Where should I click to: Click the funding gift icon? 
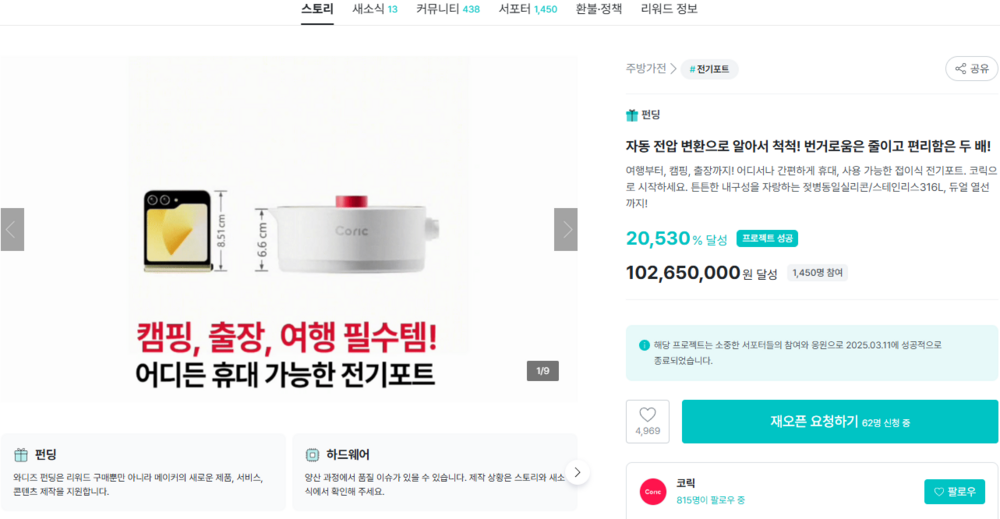coord(632,115)
